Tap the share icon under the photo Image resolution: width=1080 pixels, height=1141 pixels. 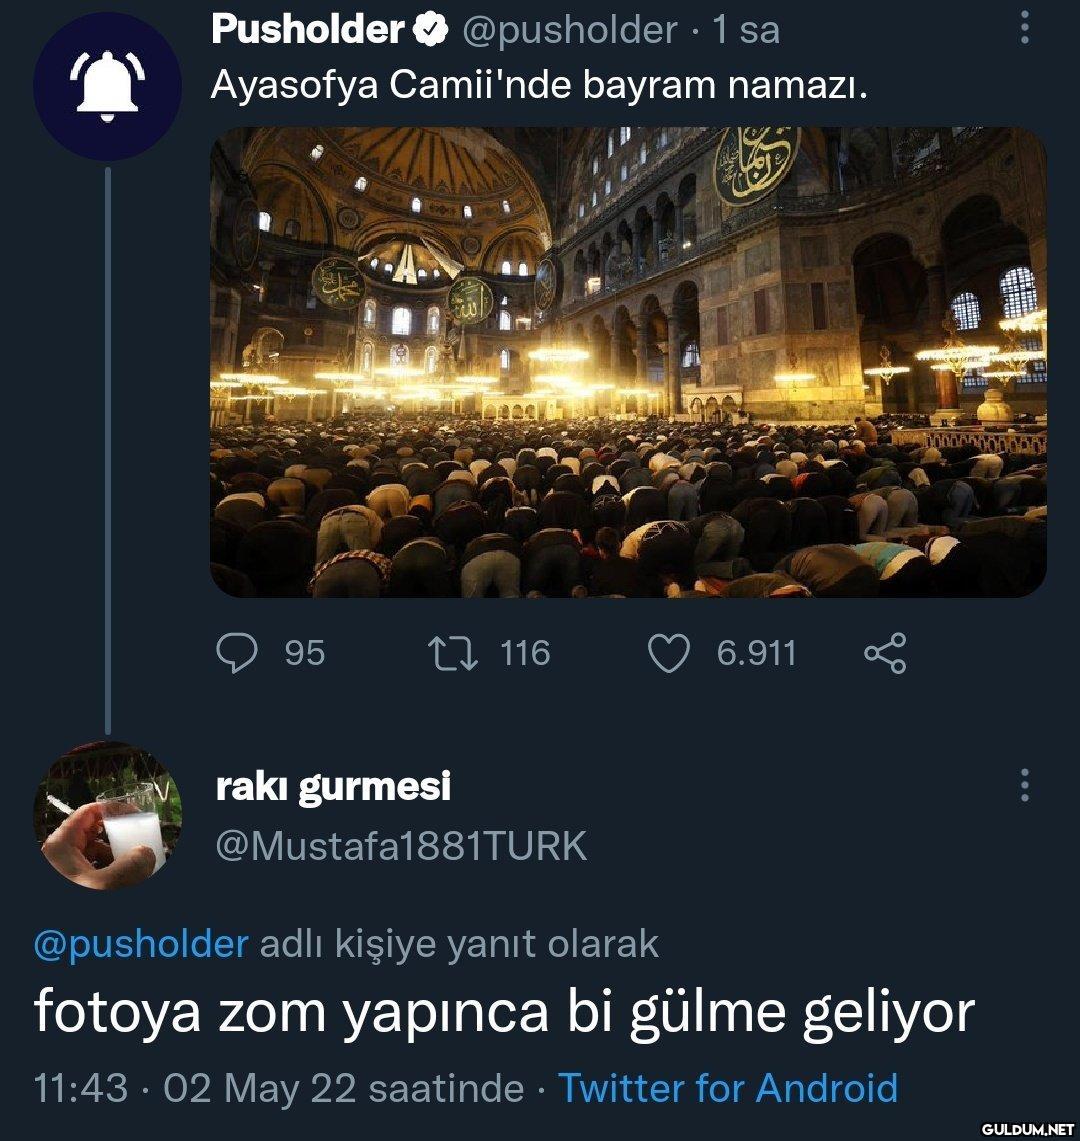pyautogui.click(x=884, y=653)
